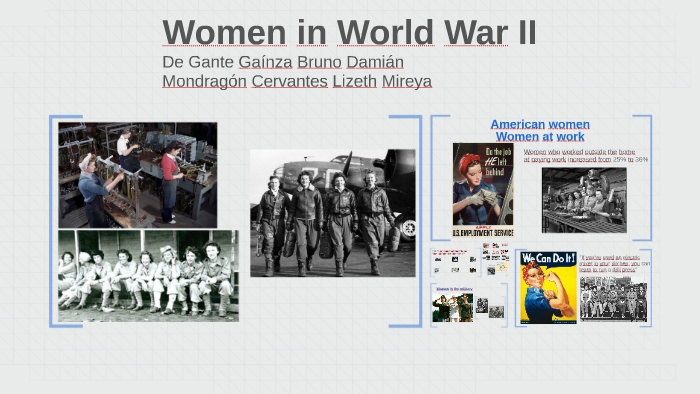The image size is (700, 394).
Task: Click the 'Women in World War II' title
Action: point(349,32)
